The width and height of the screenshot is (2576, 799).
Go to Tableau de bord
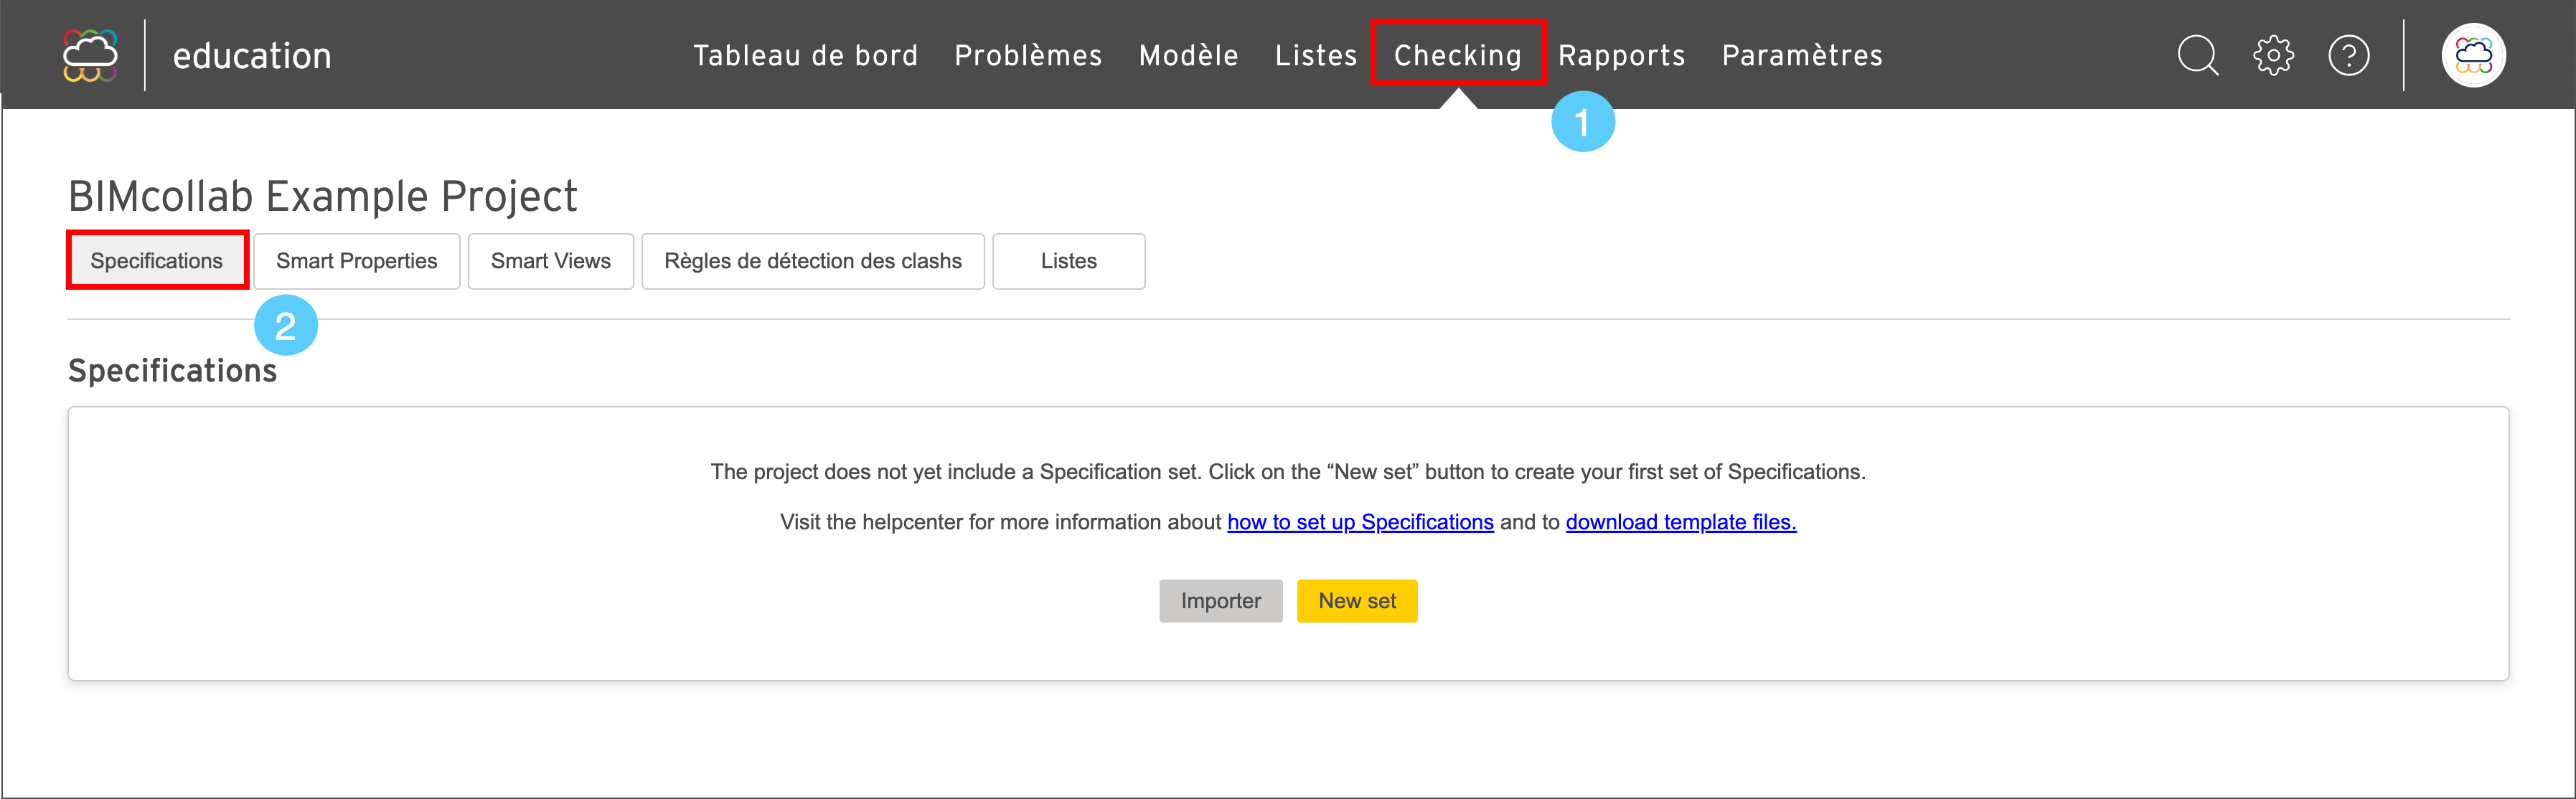(x=806, y=55)
